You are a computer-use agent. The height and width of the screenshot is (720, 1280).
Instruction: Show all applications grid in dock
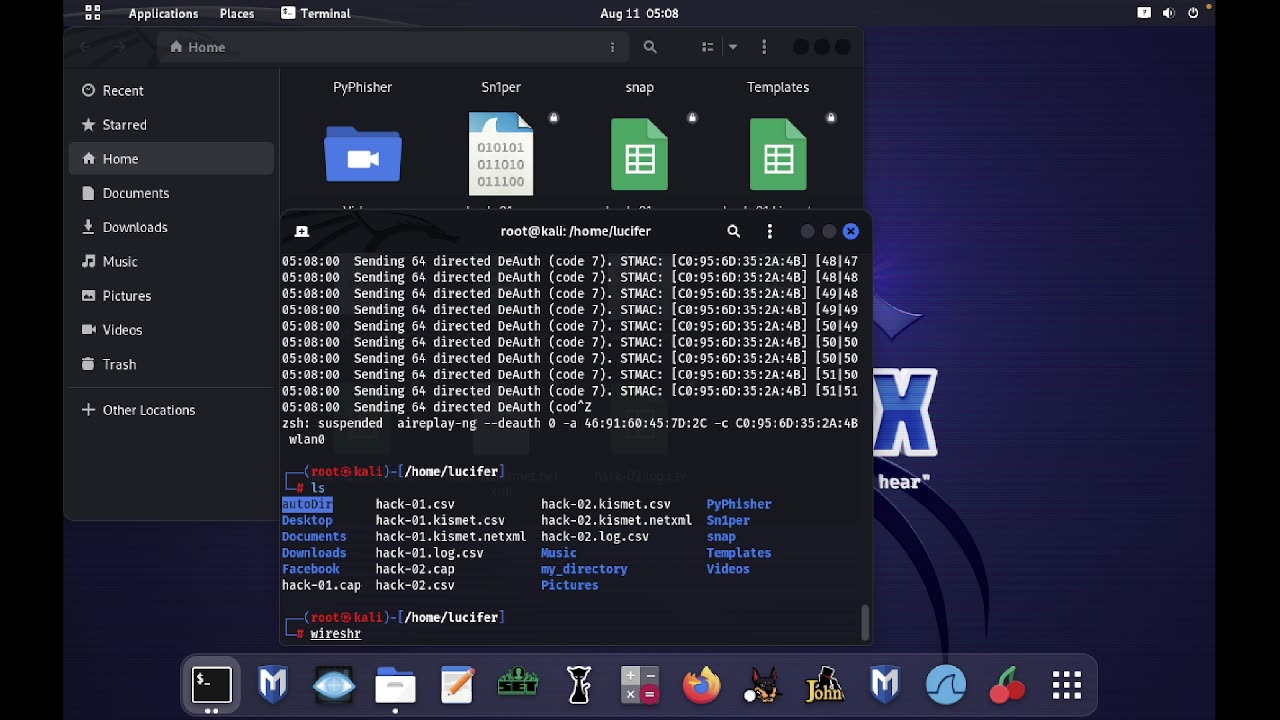[x=1067, y=685]
